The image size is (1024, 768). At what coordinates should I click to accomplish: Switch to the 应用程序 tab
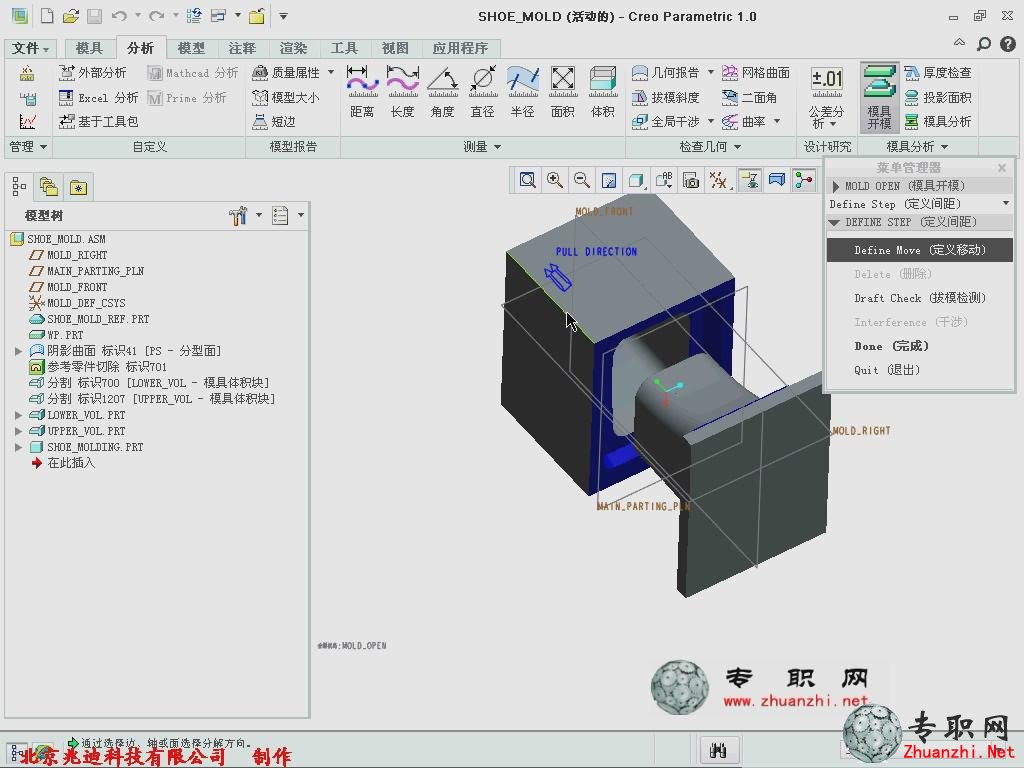[460, 48]
